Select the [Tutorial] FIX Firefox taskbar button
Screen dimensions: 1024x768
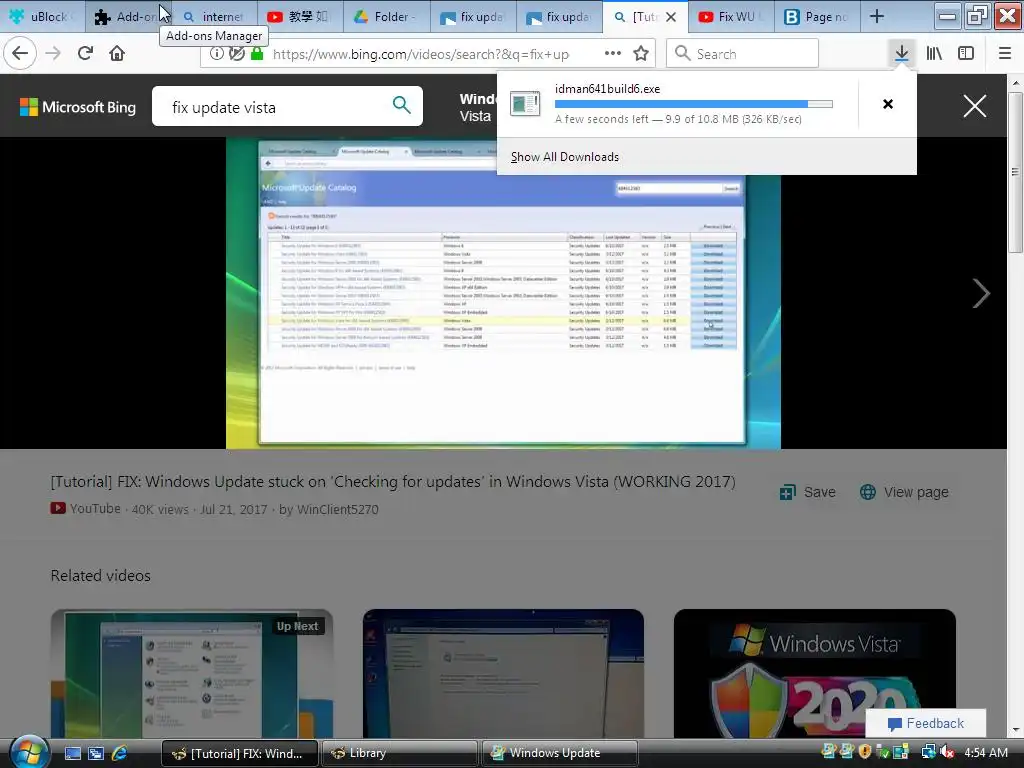pos(240,753)
